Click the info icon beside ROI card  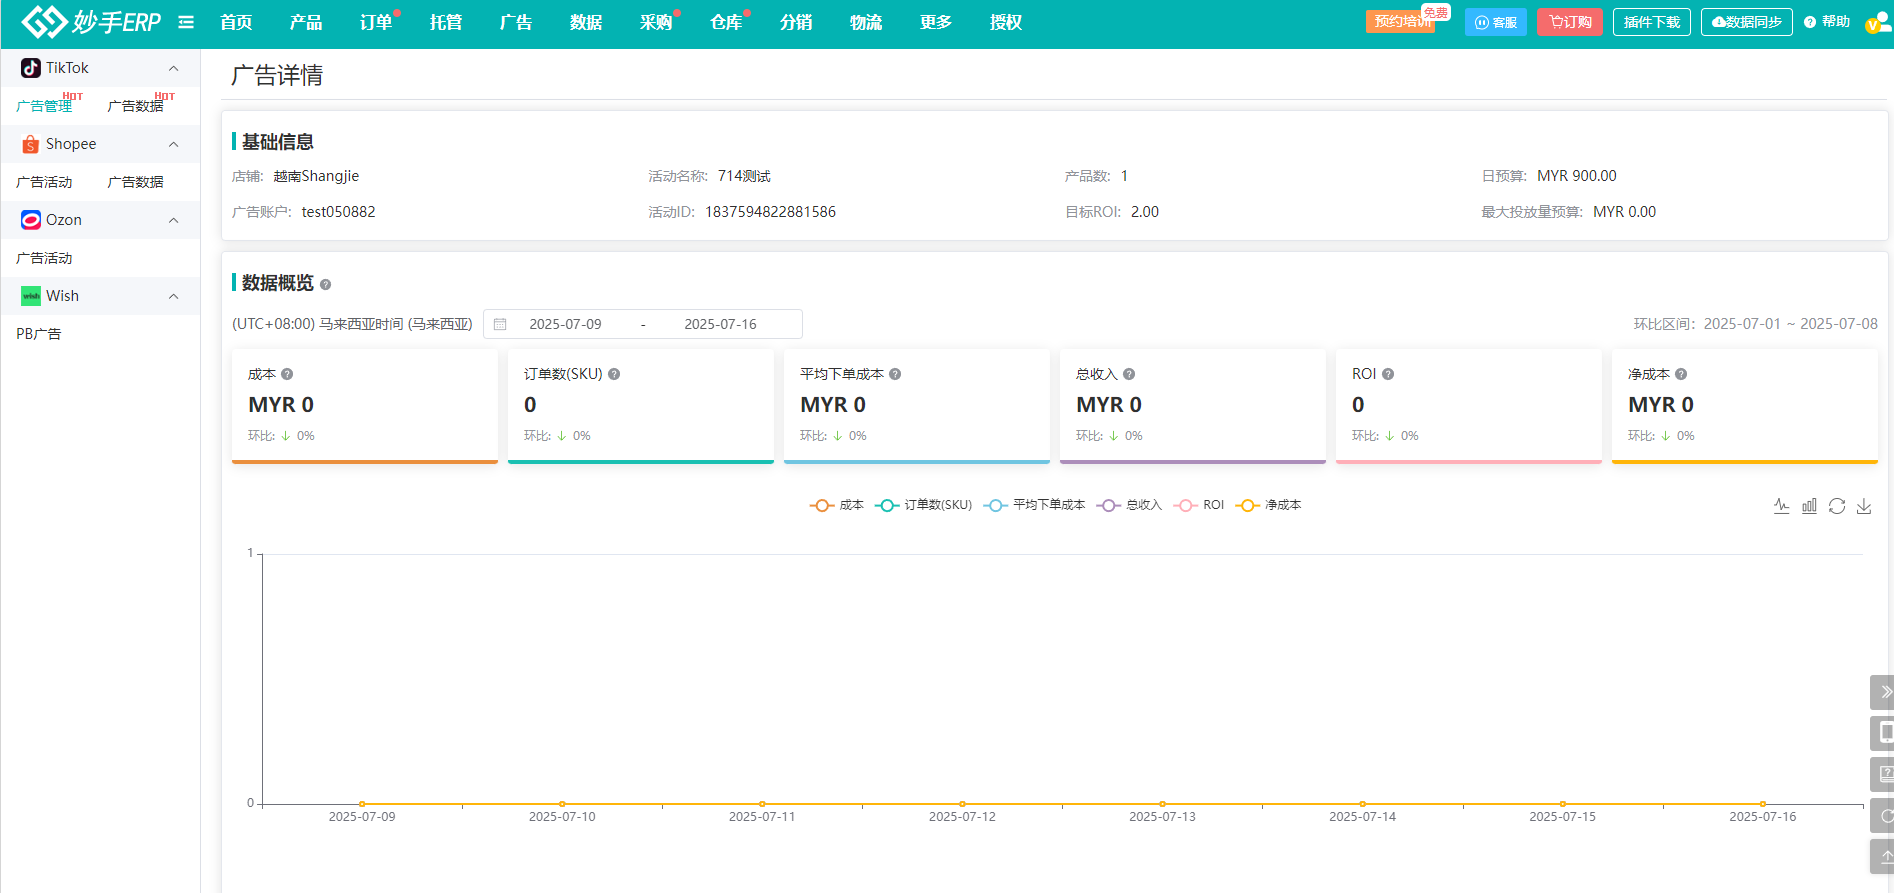click(x=1388, y=374)
